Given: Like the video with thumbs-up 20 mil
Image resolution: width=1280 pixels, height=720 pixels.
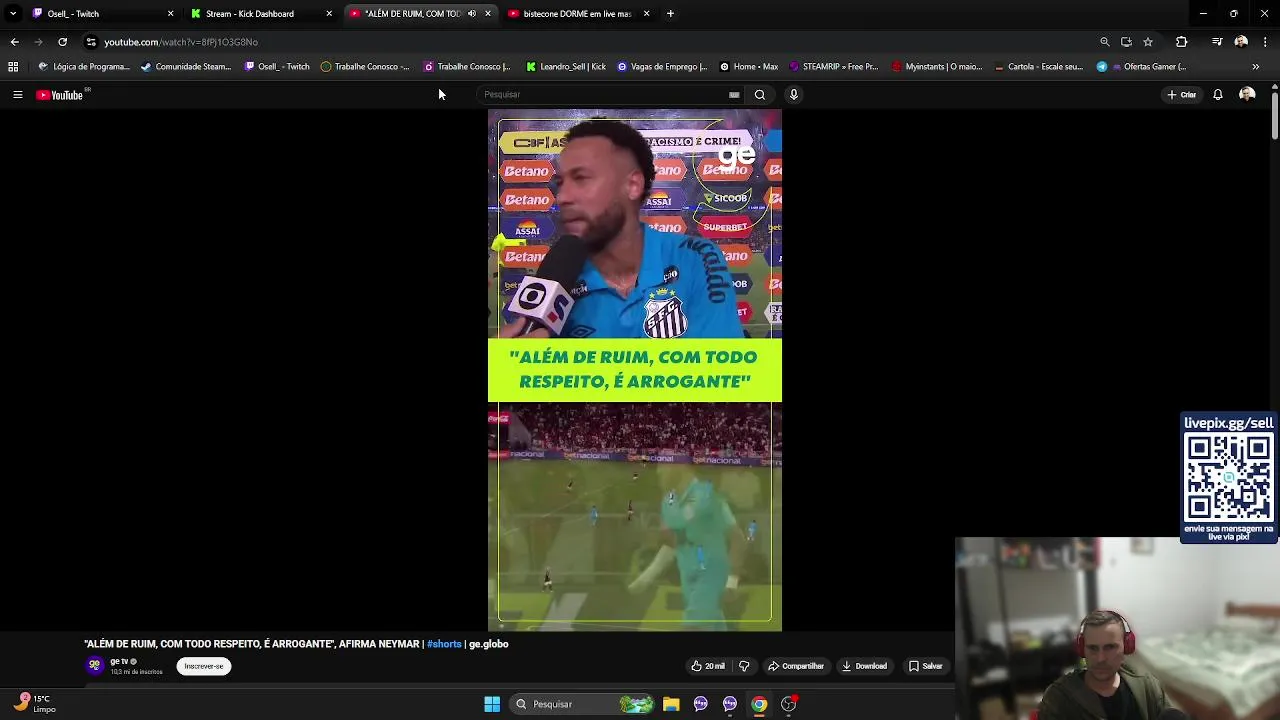Looking at the screenshot, I should point(708,666).
